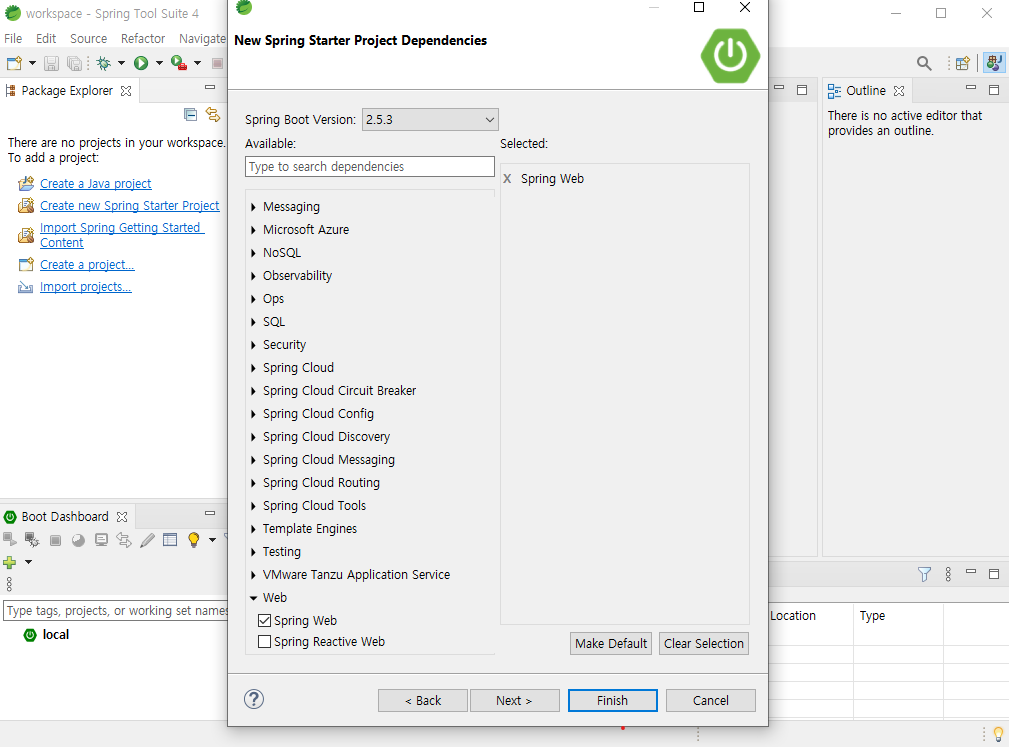Minimize the Outline view panel
The width and height of the screenshot is (1009, 747).
[x=971, y=88]
